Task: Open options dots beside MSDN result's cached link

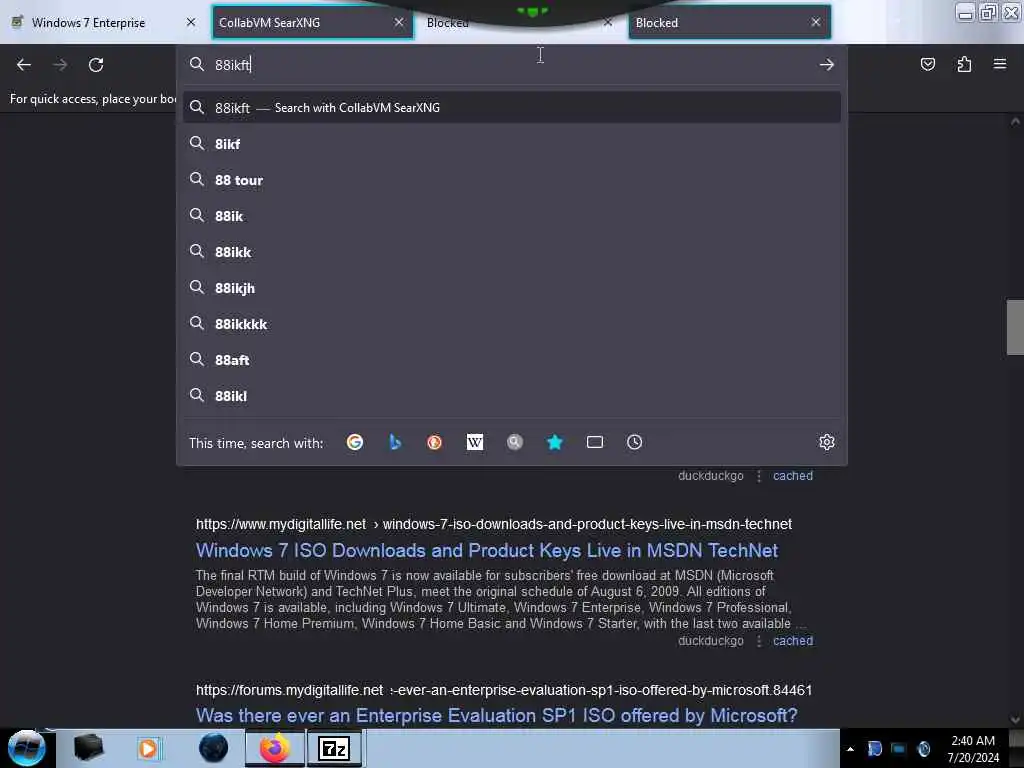Action: pos(759,641)
